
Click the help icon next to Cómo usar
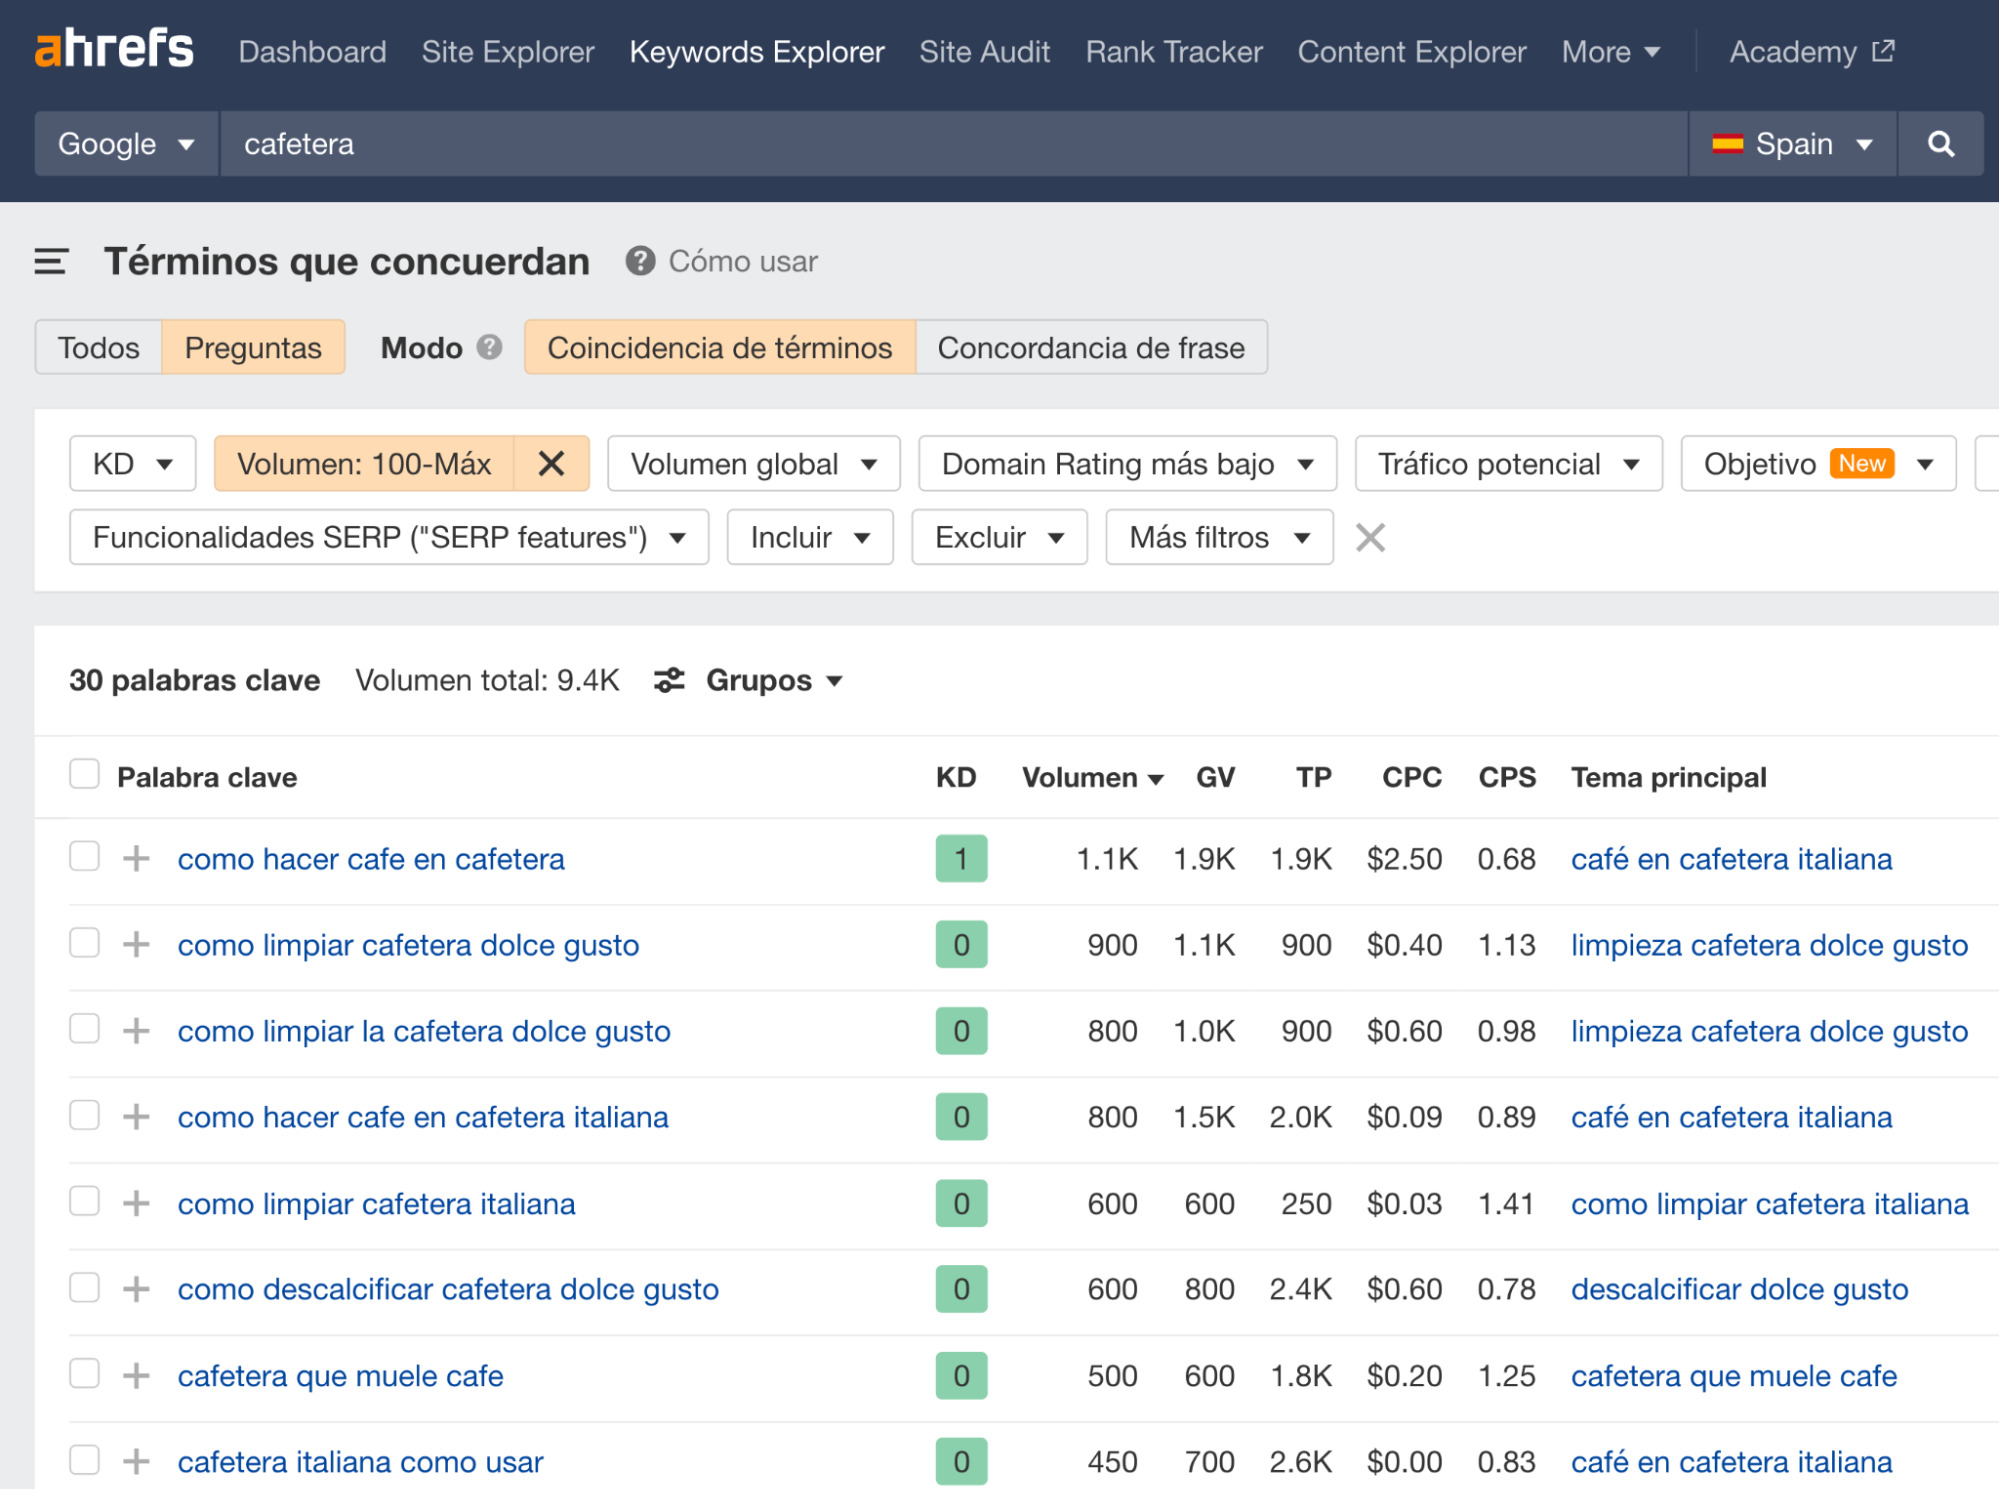pyautogui.click(x=640, y=261)
